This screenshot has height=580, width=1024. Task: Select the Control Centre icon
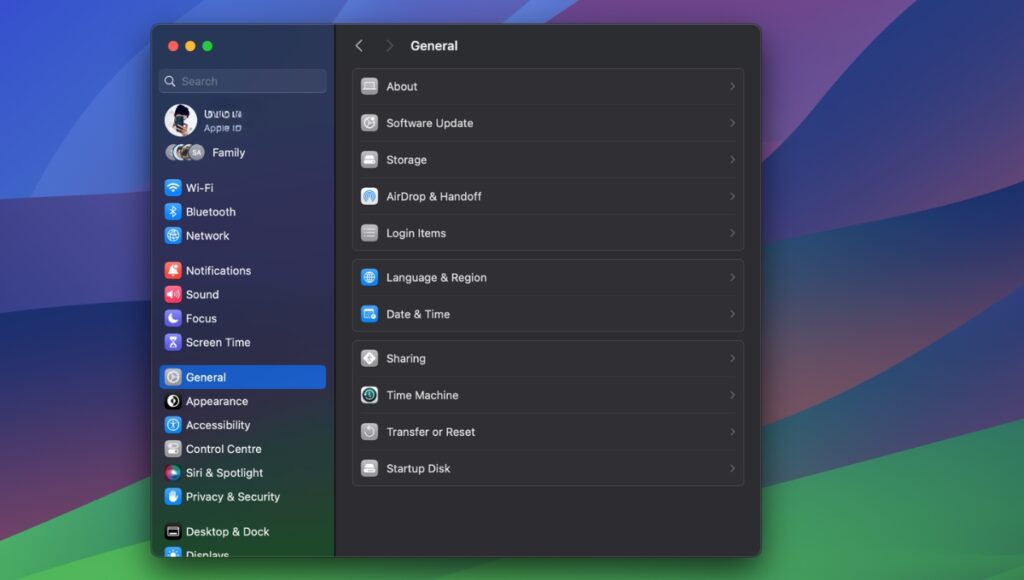pyautogui.click(x=173, y=449)
